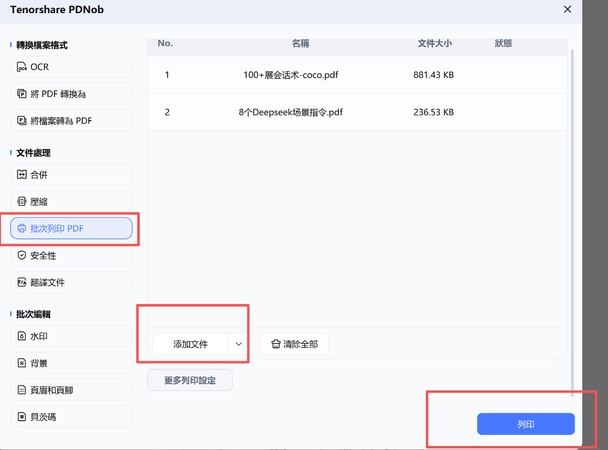
Task: Click the batch print PDF printer icon
Action: [x=22, y=228]
